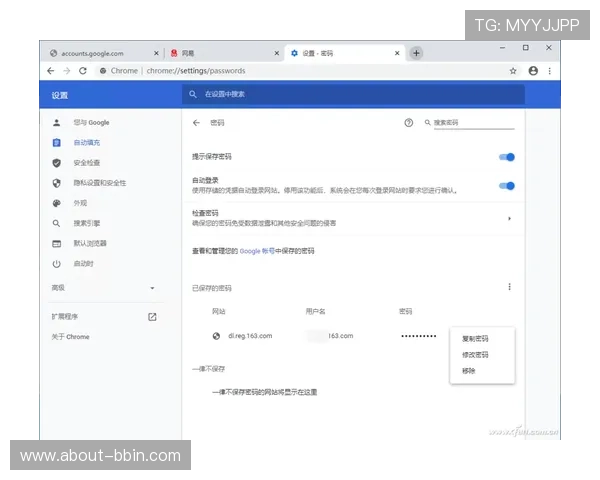The image size is (600, 480).
Task: Open Google 帐号 link
Action: point(257,251)
